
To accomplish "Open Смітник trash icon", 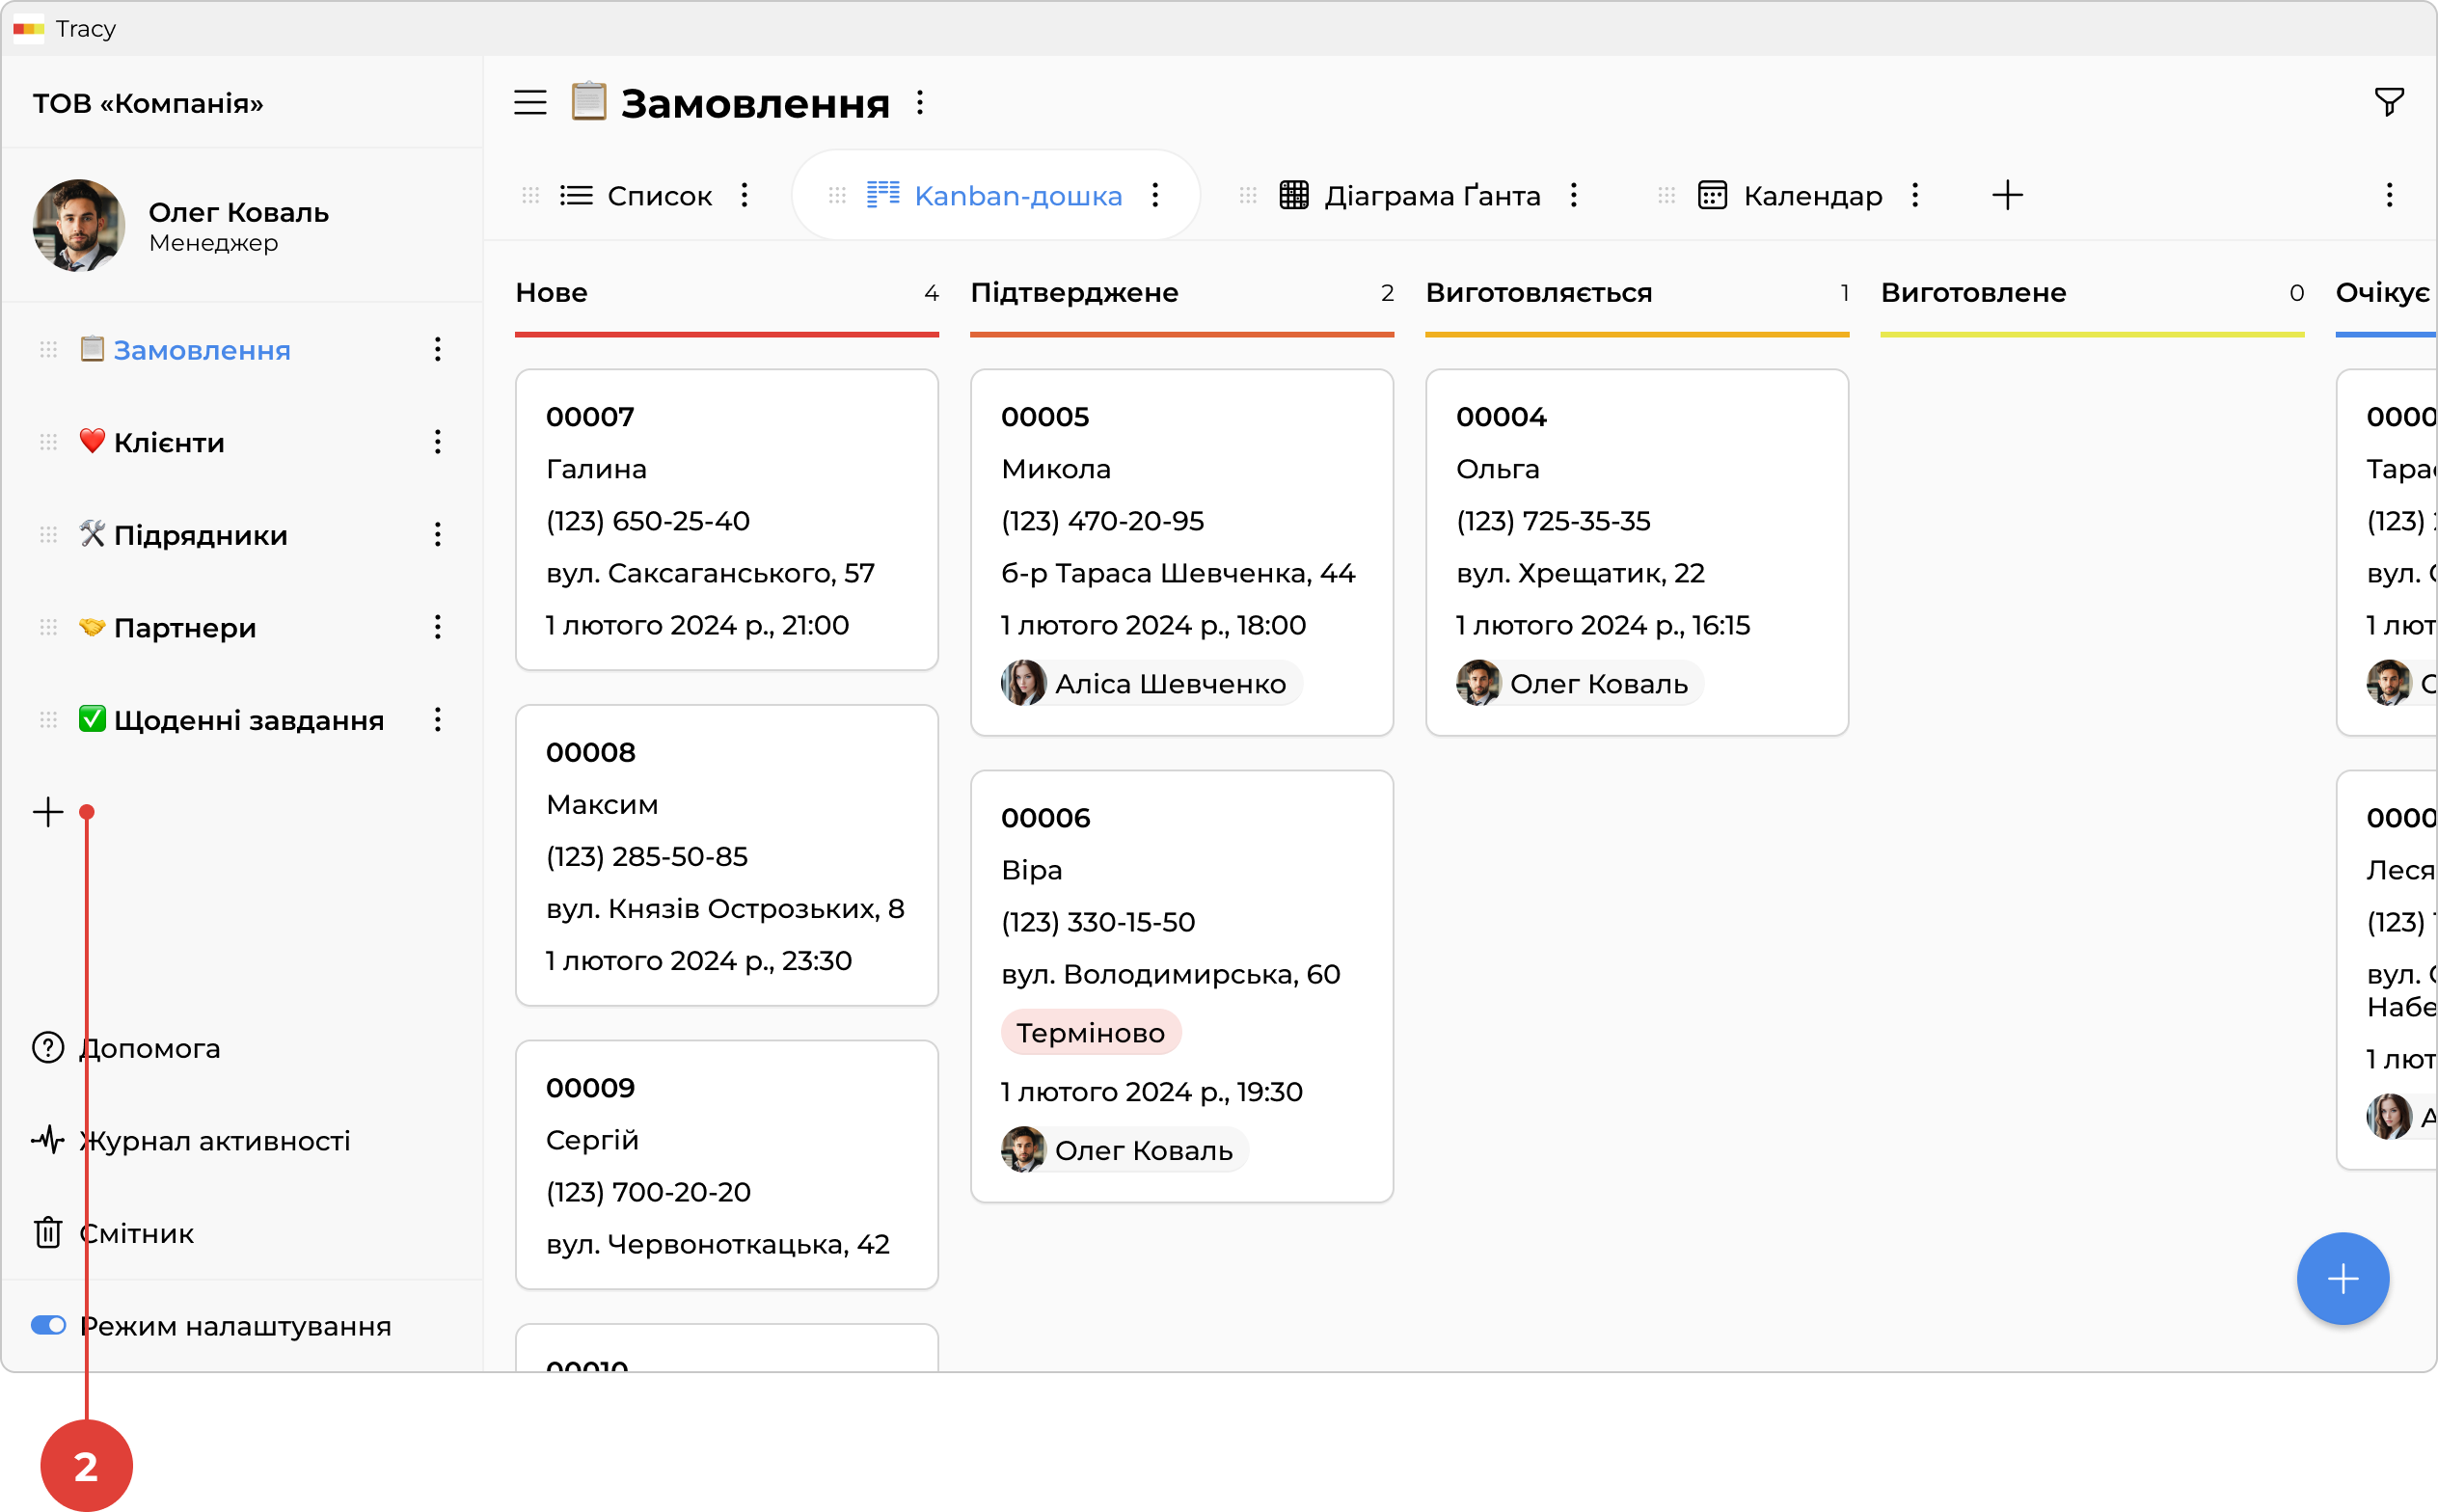I will coord(48,1233).
